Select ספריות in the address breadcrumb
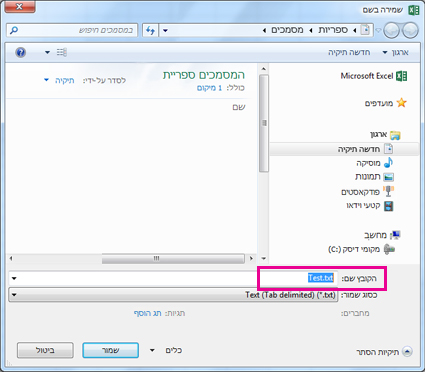 coord(333,30)
